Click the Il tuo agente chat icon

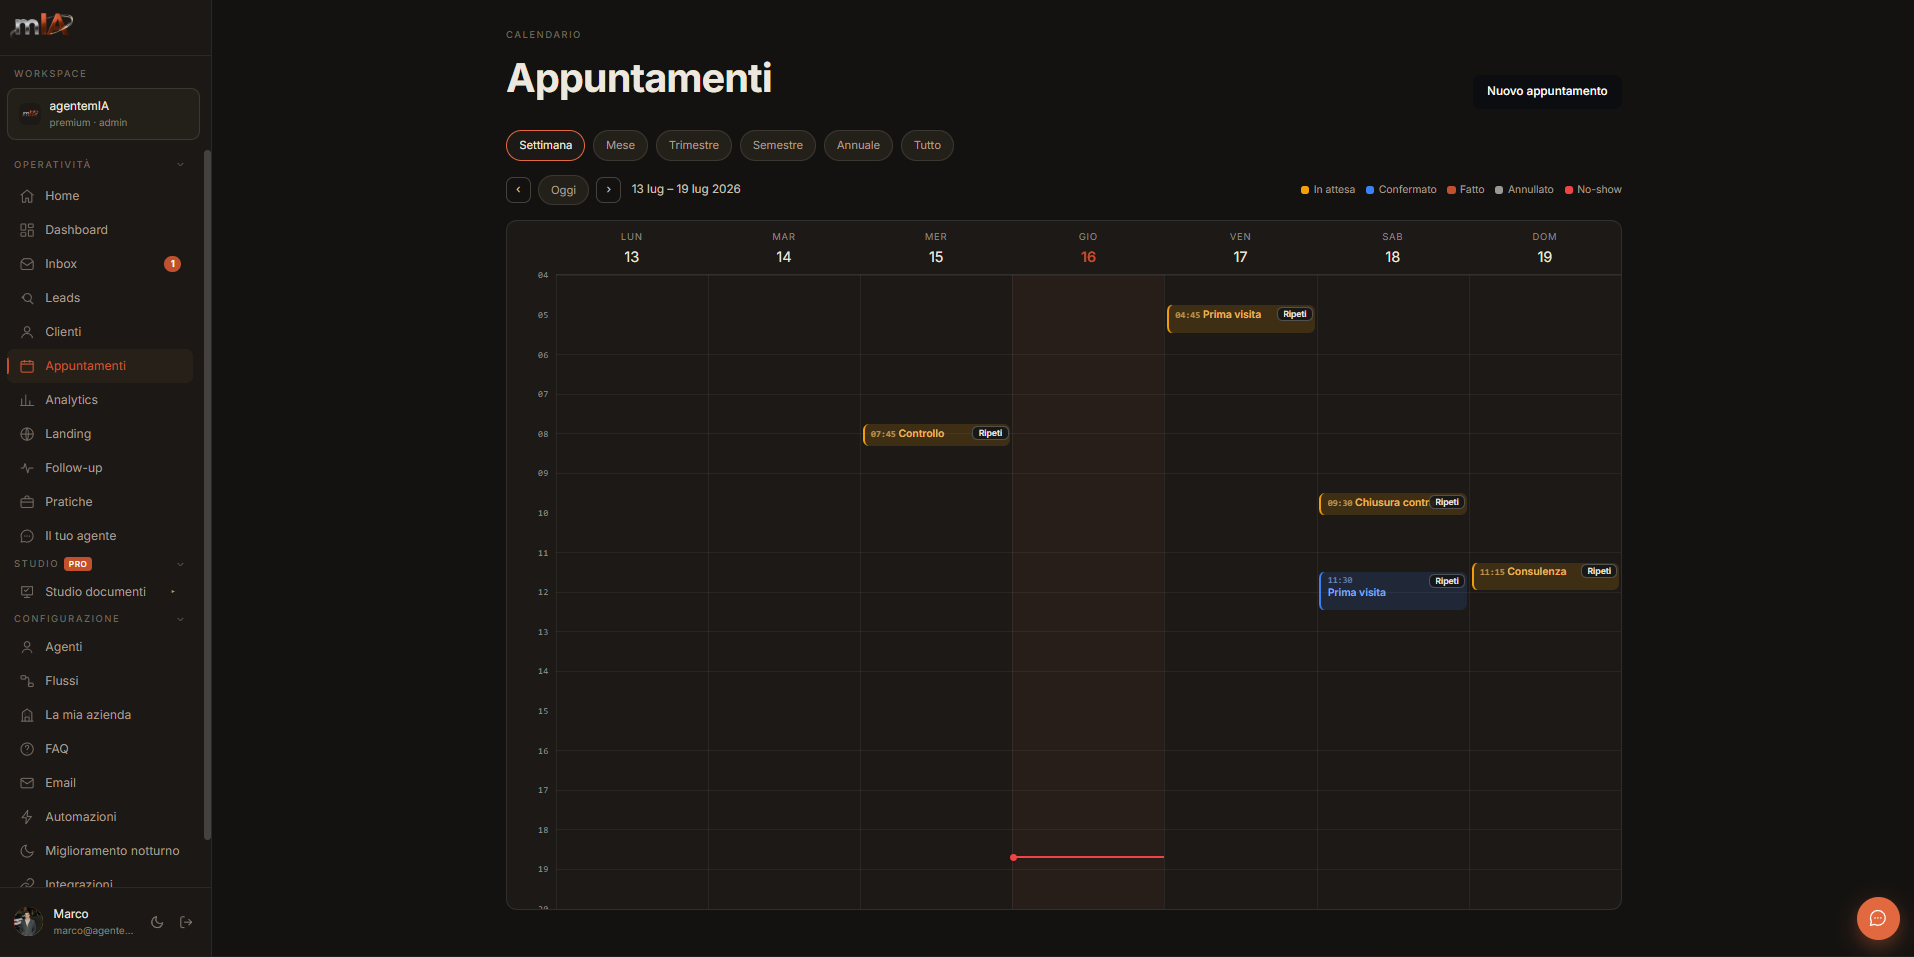click(x=27, y=536)
